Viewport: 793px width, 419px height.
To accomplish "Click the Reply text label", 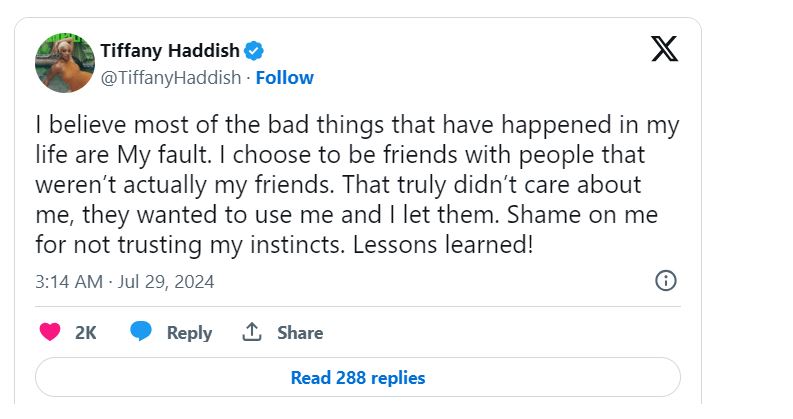I will (x=189, y=333).
